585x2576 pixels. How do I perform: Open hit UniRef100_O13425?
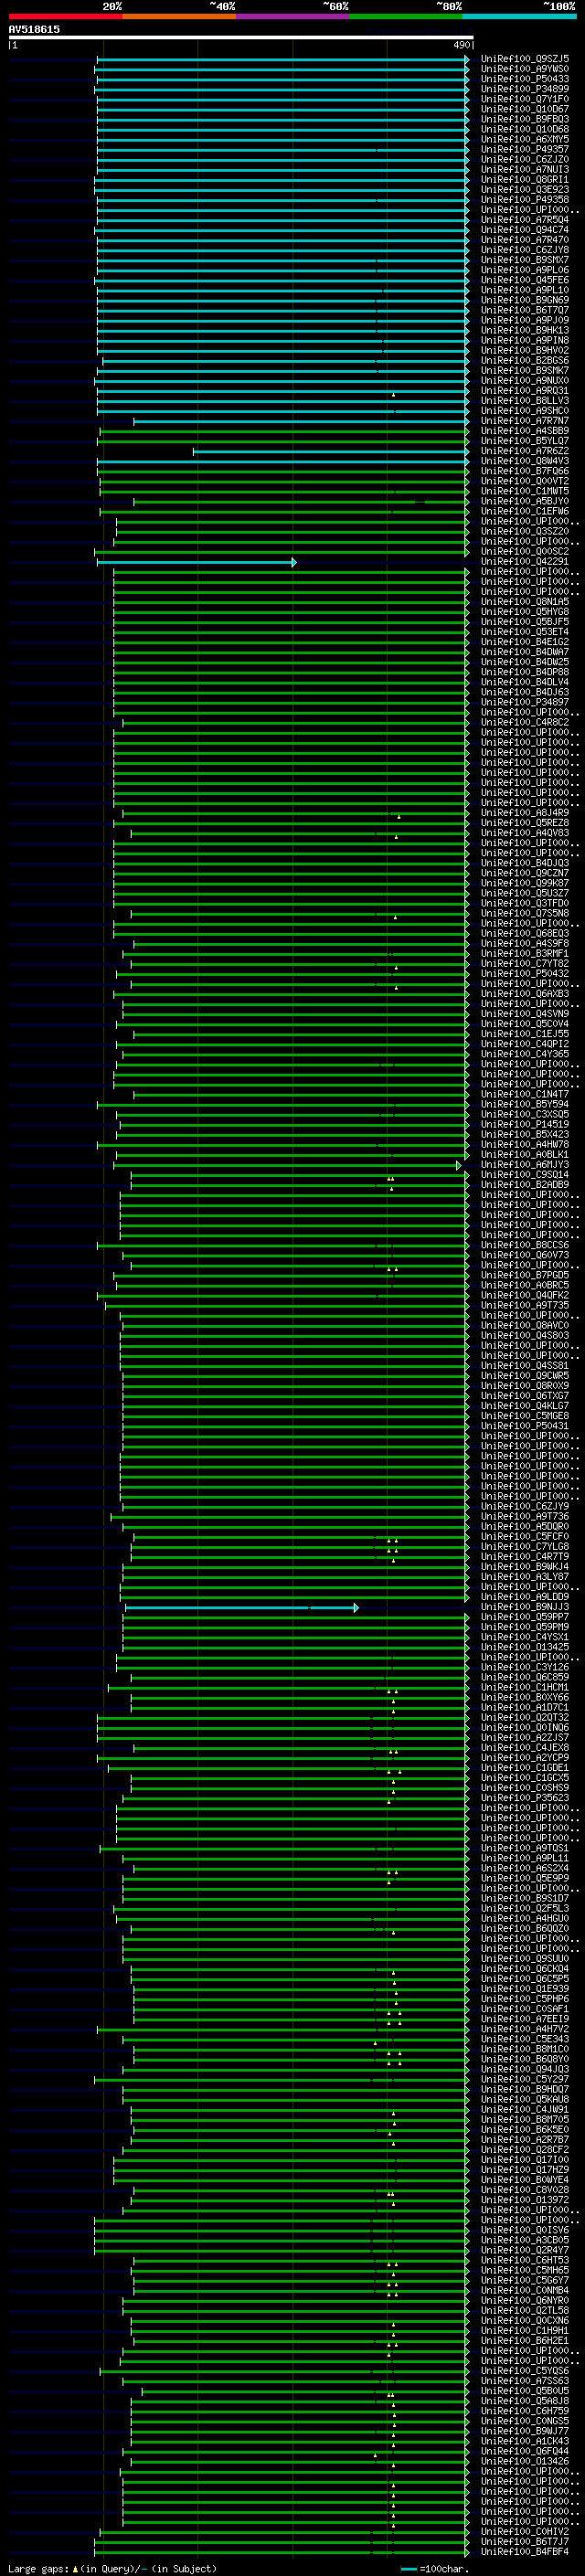[x=525, y=1648]
